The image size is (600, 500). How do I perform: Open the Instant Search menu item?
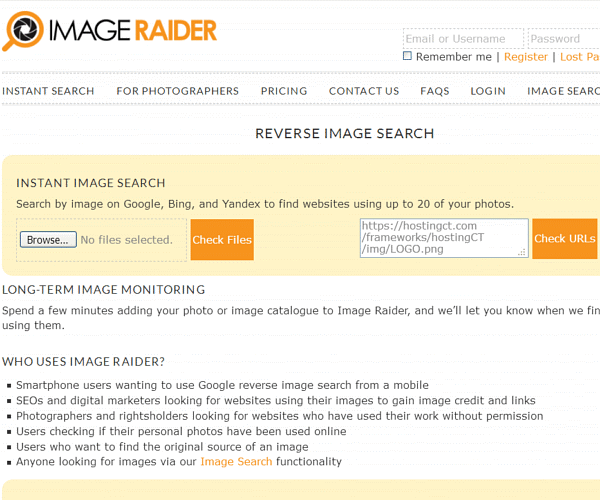click(x=48, y=91)
